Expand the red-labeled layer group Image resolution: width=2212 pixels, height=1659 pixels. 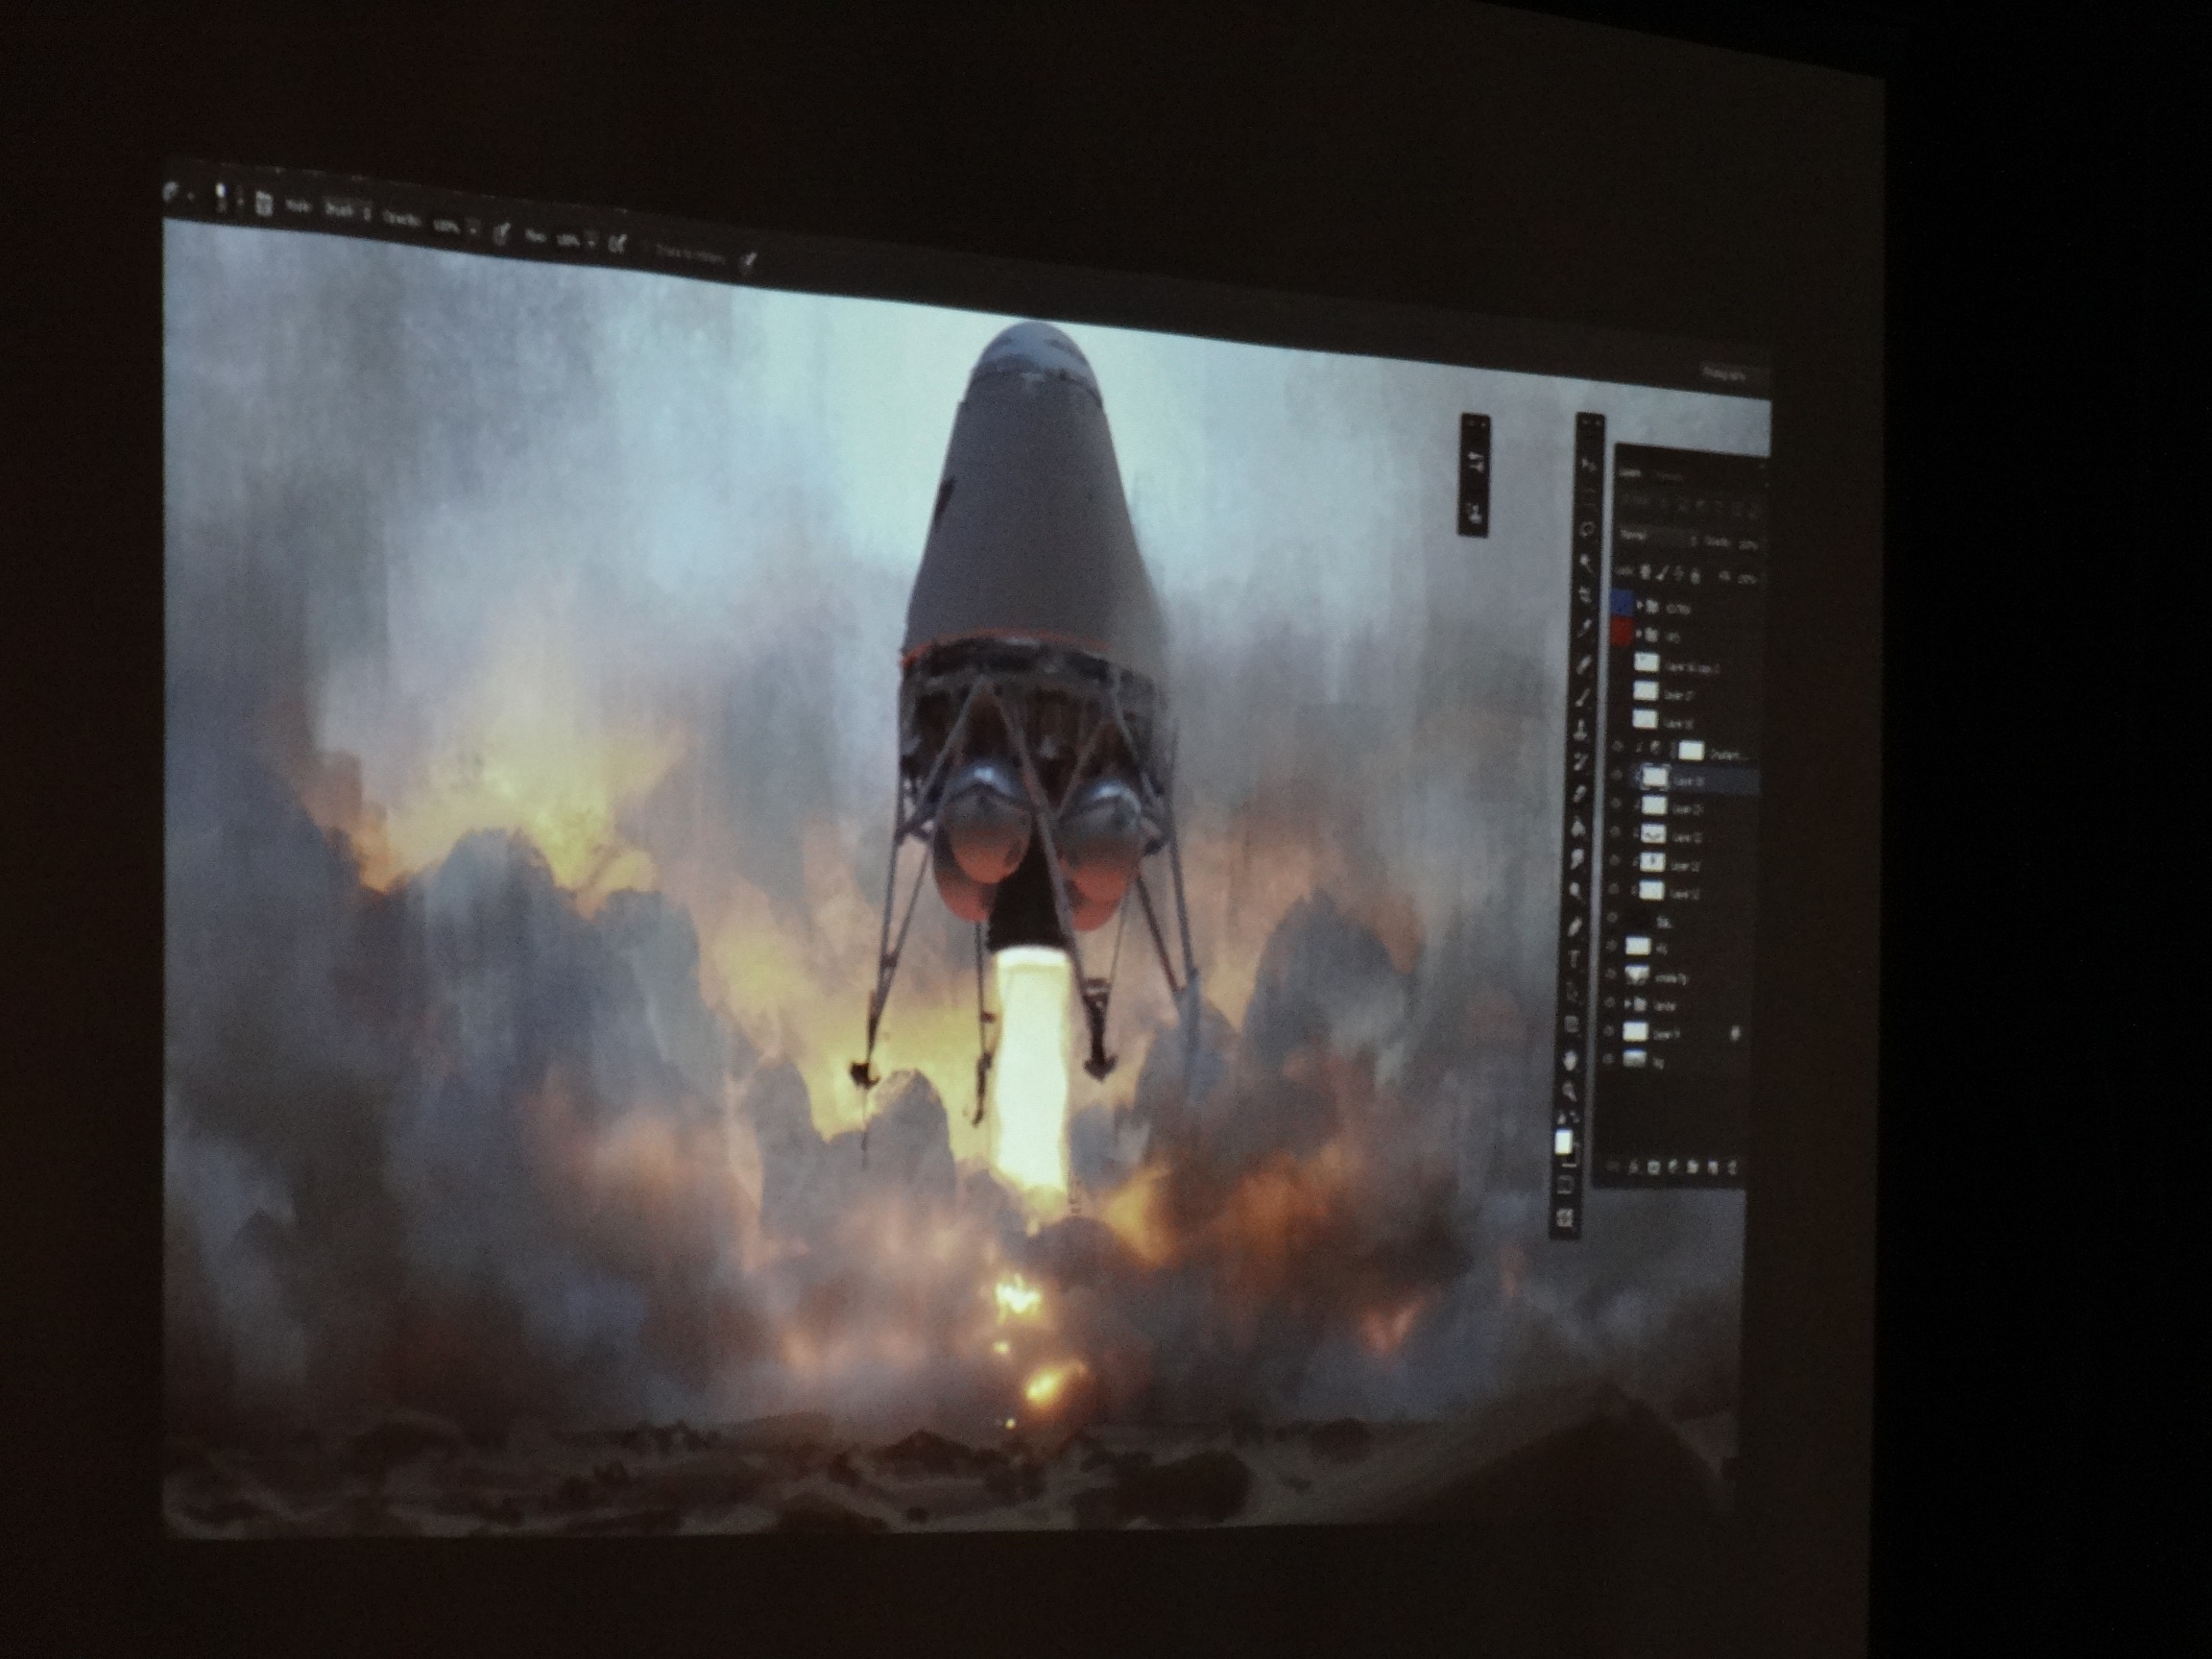[1639, 633]
